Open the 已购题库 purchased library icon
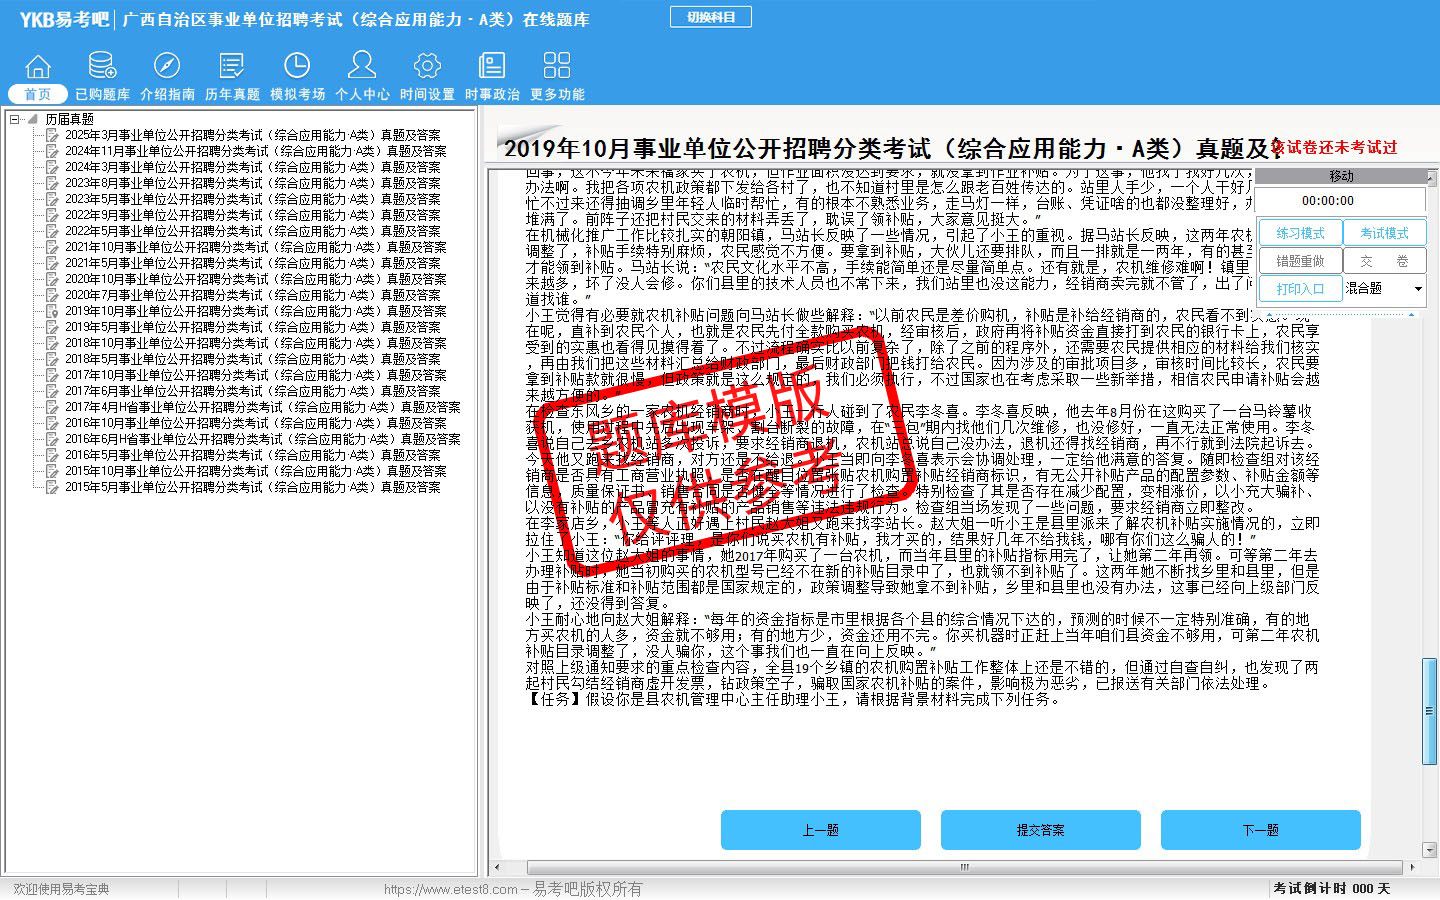Image resolution: width=1440 pixels, height=900 pixels. pos(102,67)
